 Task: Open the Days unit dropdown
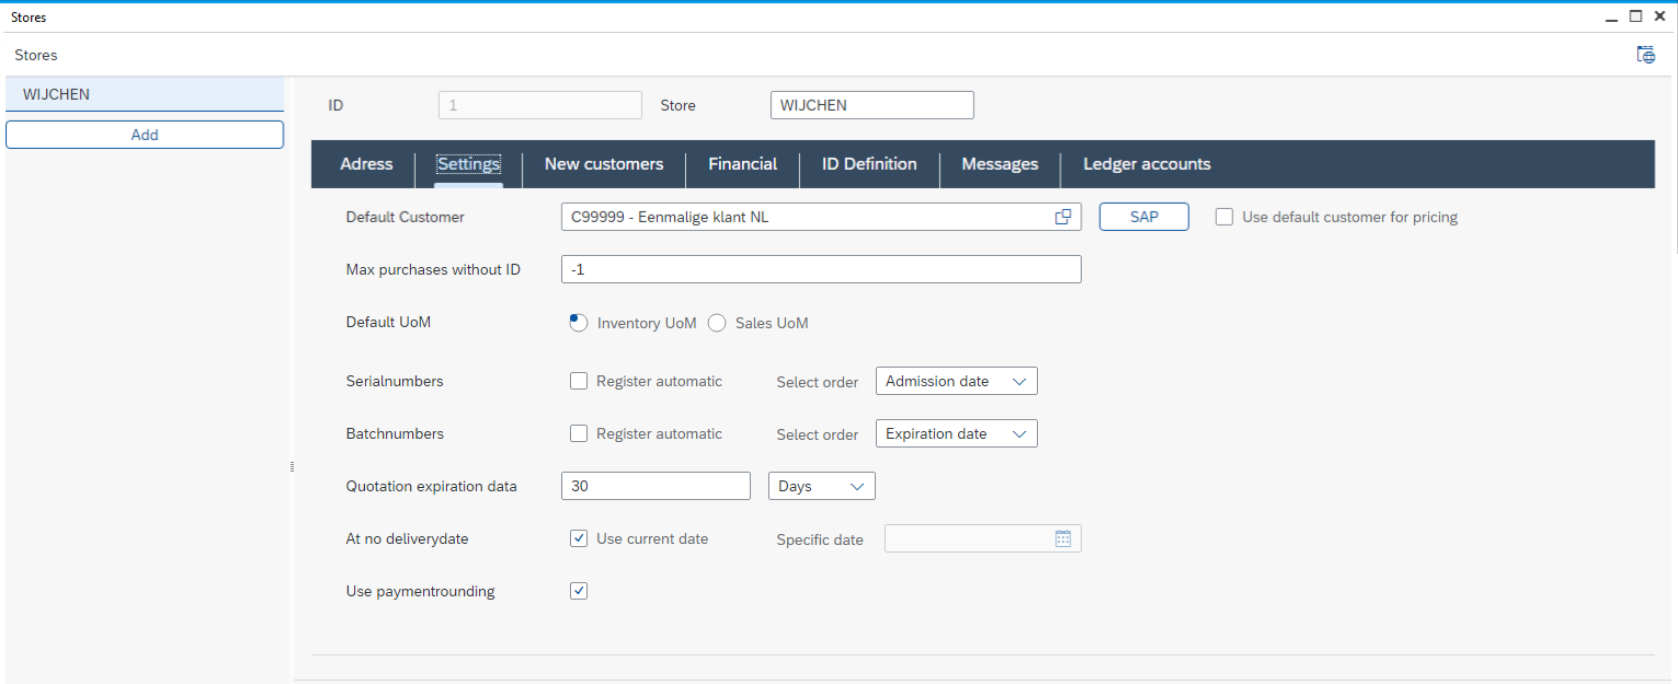click(821, 486)
